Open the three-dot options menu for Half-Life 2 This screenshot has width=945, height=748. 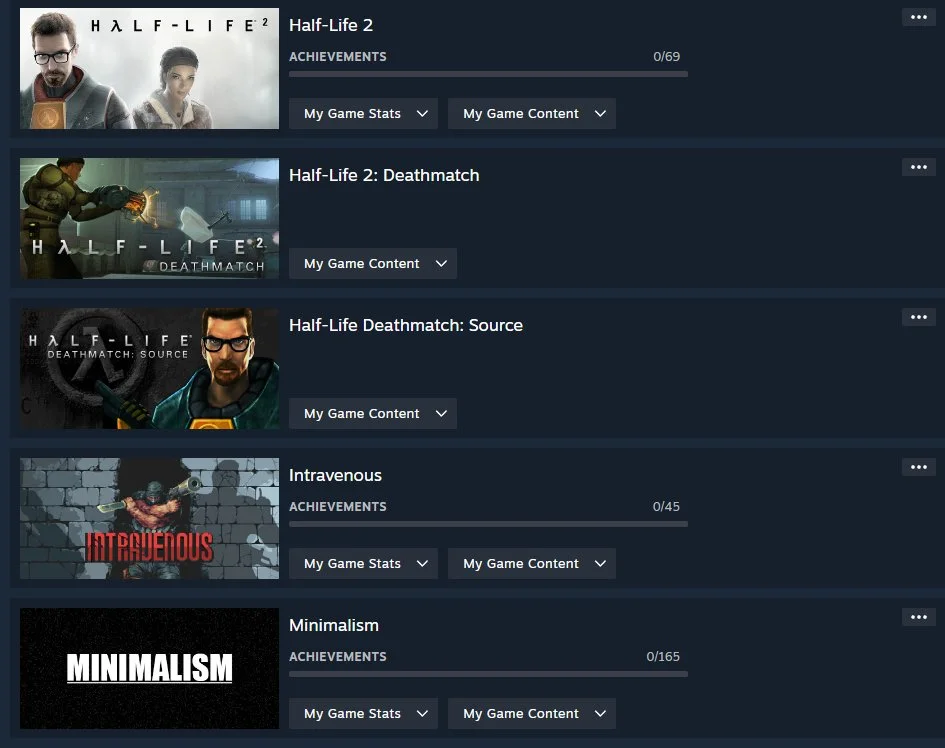click(x=918, y=17)
